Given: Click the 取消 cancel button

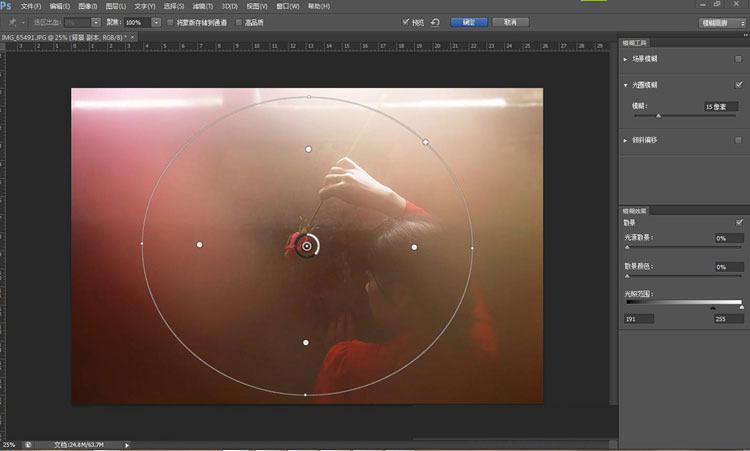Looking at the screenshot, I should 510,21.
